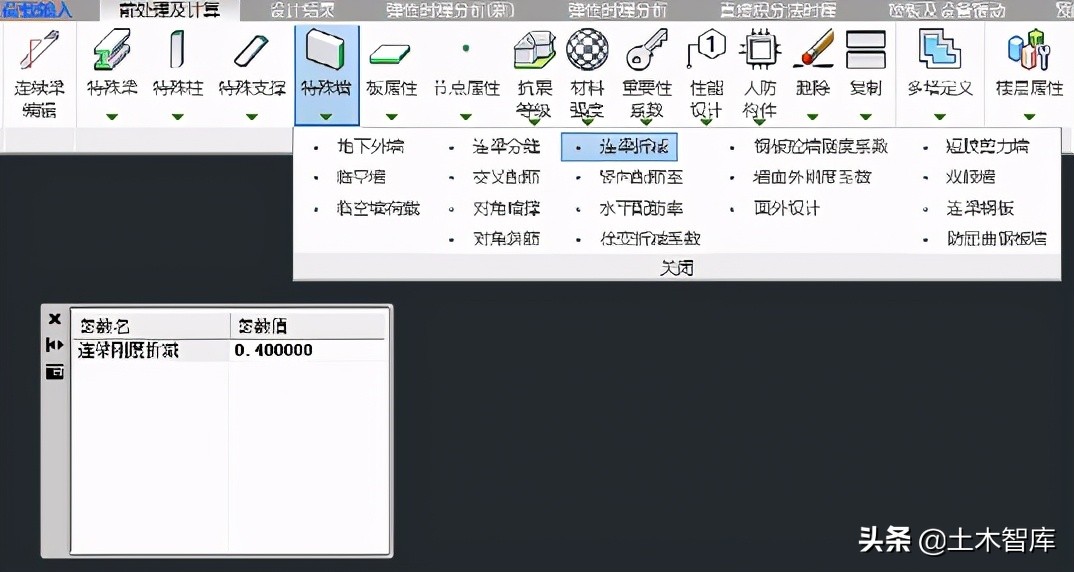Screen dimensions: 1074x572
Task: Toggle the parameter panel auto-hide pin icon
Action: (55, 345)
